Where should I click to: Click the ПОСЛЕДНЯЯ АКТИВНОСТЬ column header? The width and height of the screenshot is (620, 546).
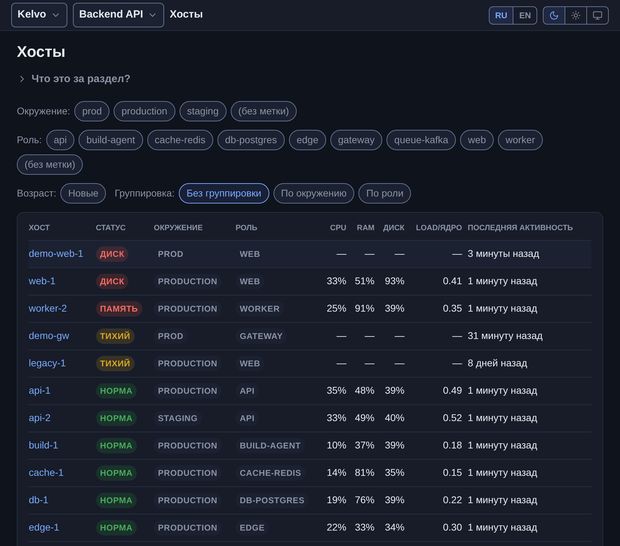tap(520, 228)
